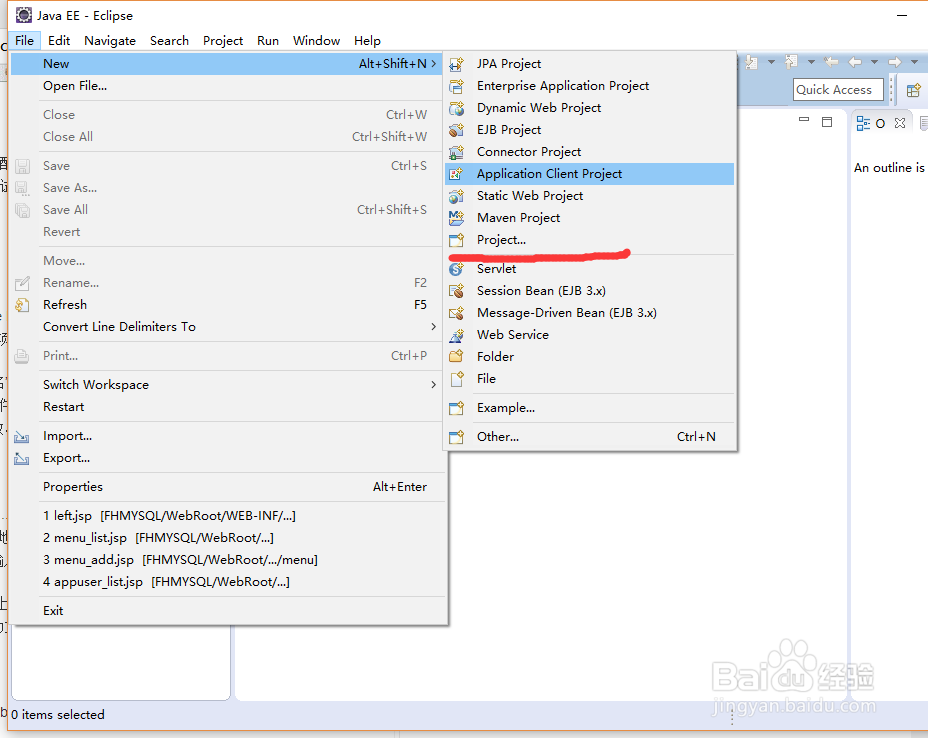Open the Project menu
Viewport: 928px width, 738px height.
tap(223, 41)
